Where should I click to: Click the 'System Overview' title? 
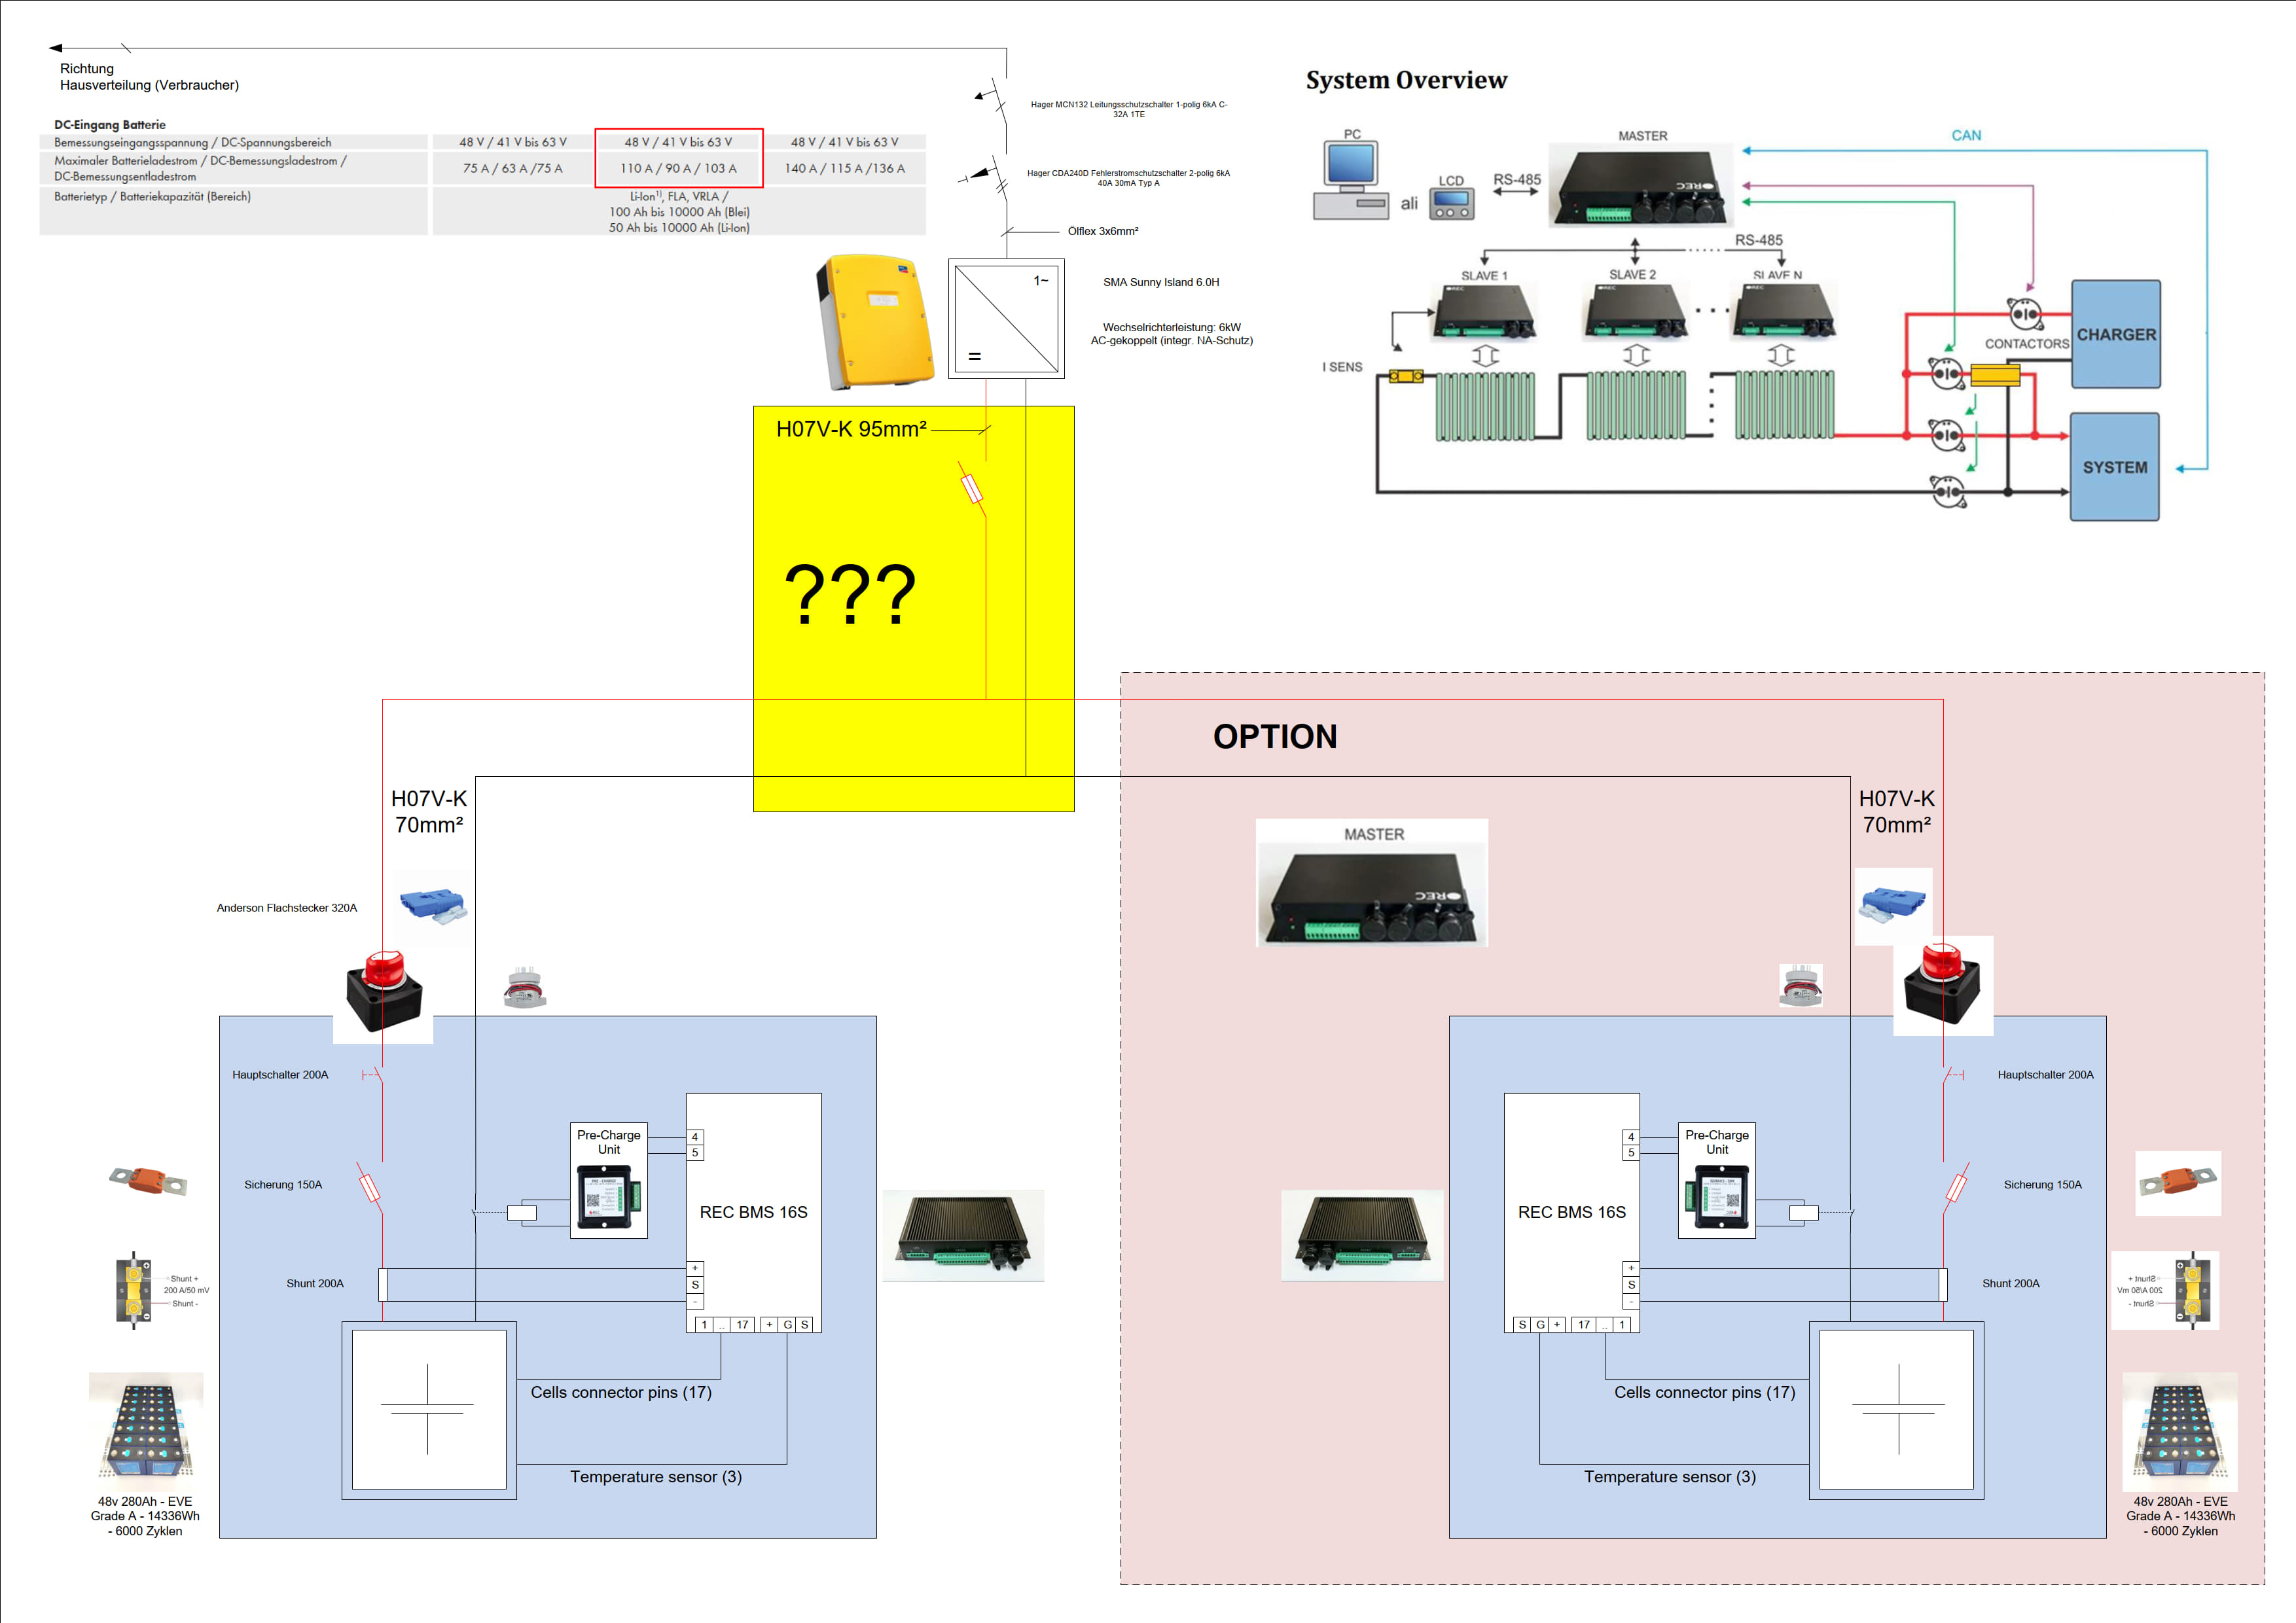point(1406,80)
